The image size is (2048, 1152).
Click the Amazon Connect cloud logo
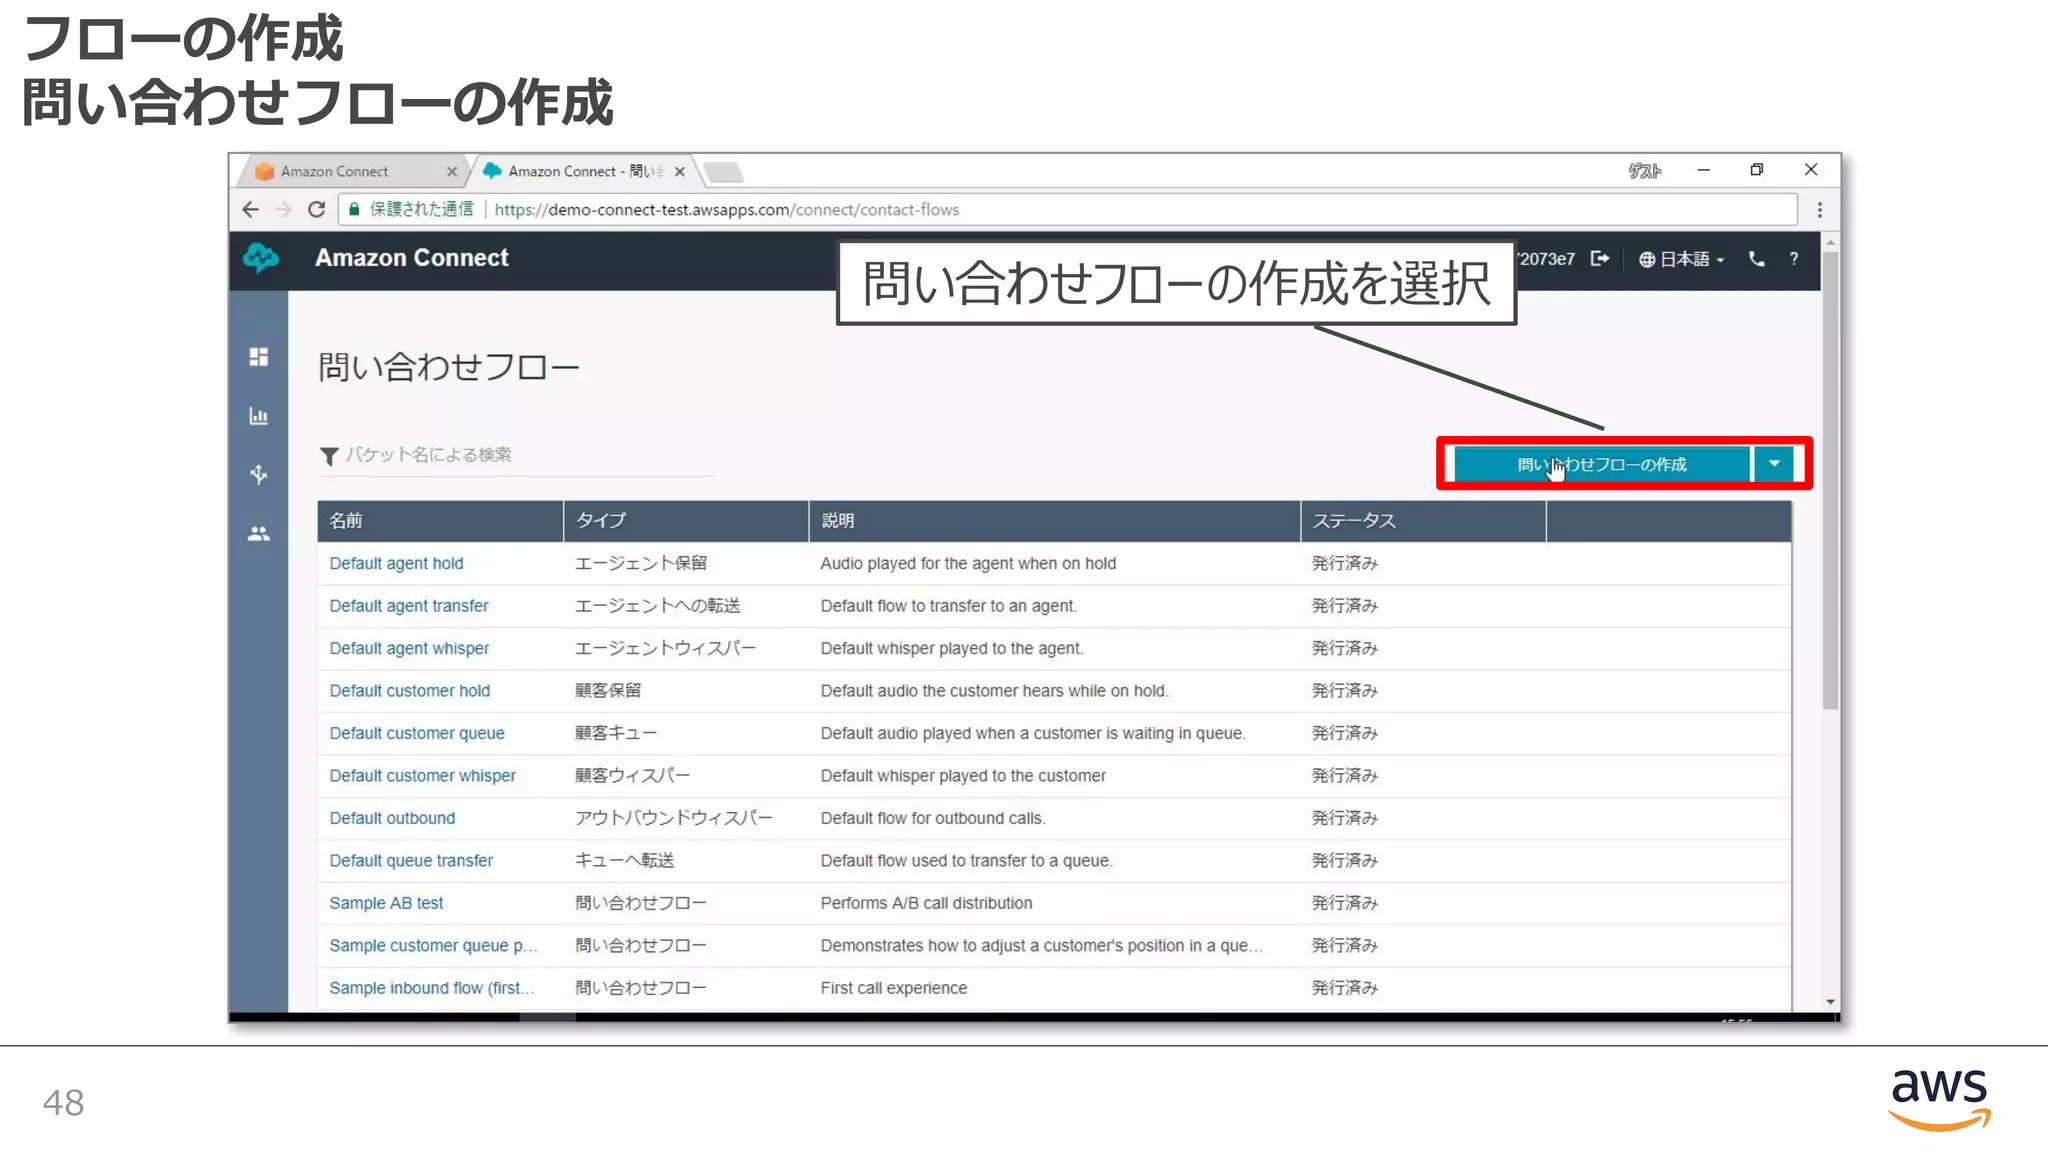coord(261,258)
